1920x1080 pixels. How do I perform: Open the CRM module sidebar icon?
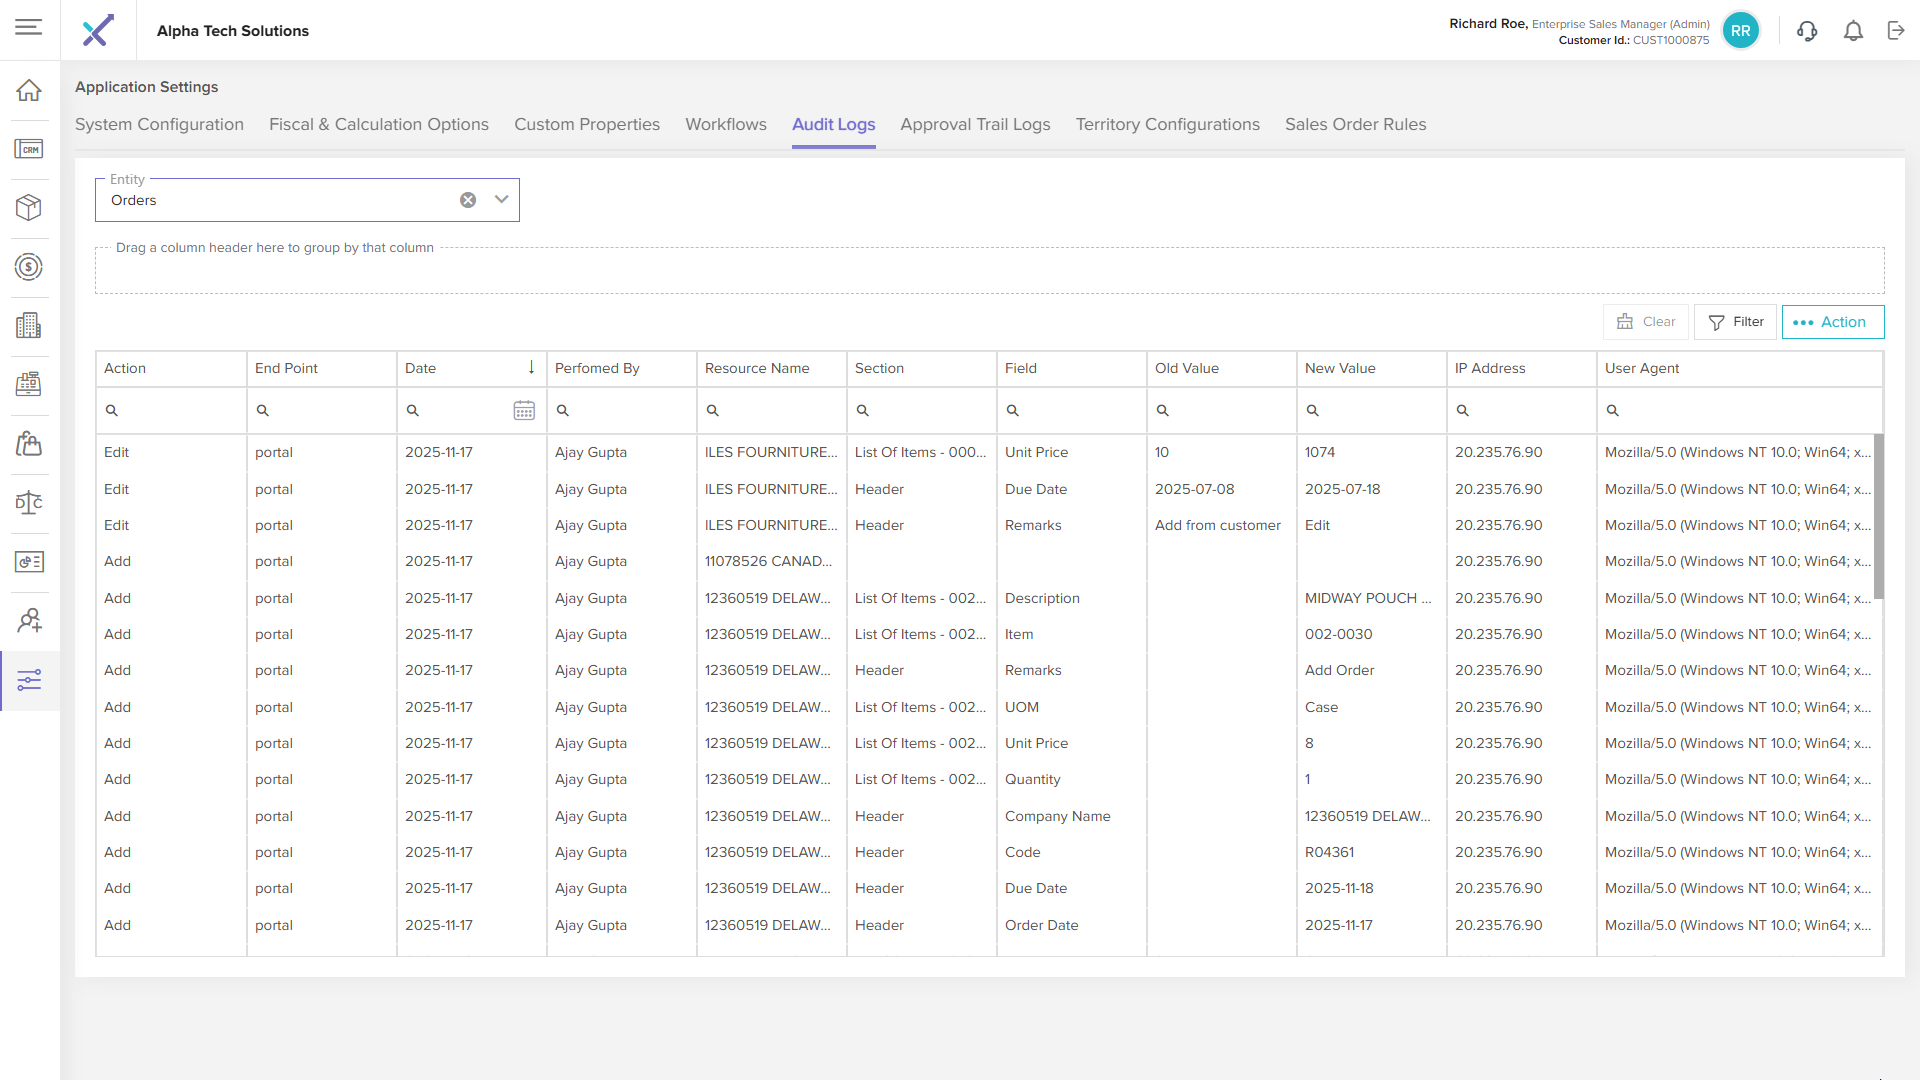tap(29, 149)
